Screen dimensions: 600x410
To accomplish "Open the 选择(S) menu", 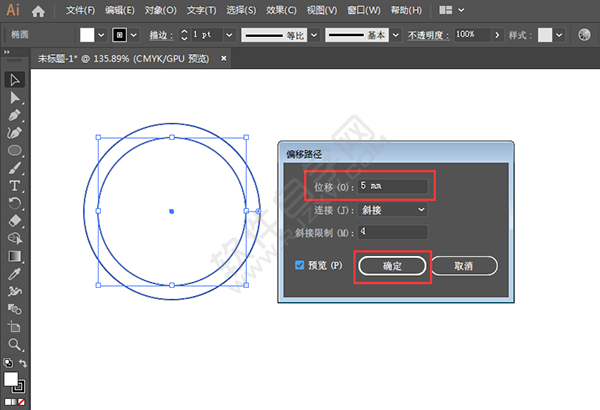I will tap(241, 10).
